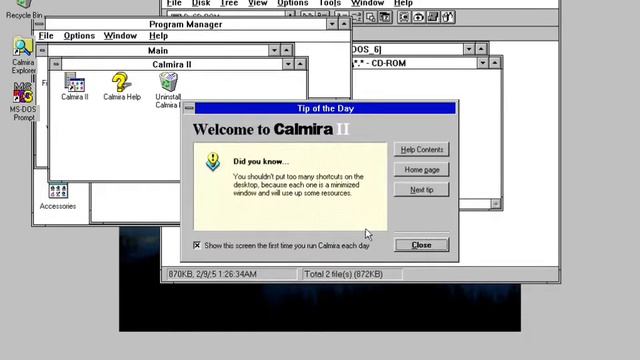The height and width of the screenshot is (360, 640).
Task: Click status text 'Total 2 file(s) (872KB)'
Action: coord(344,274)
